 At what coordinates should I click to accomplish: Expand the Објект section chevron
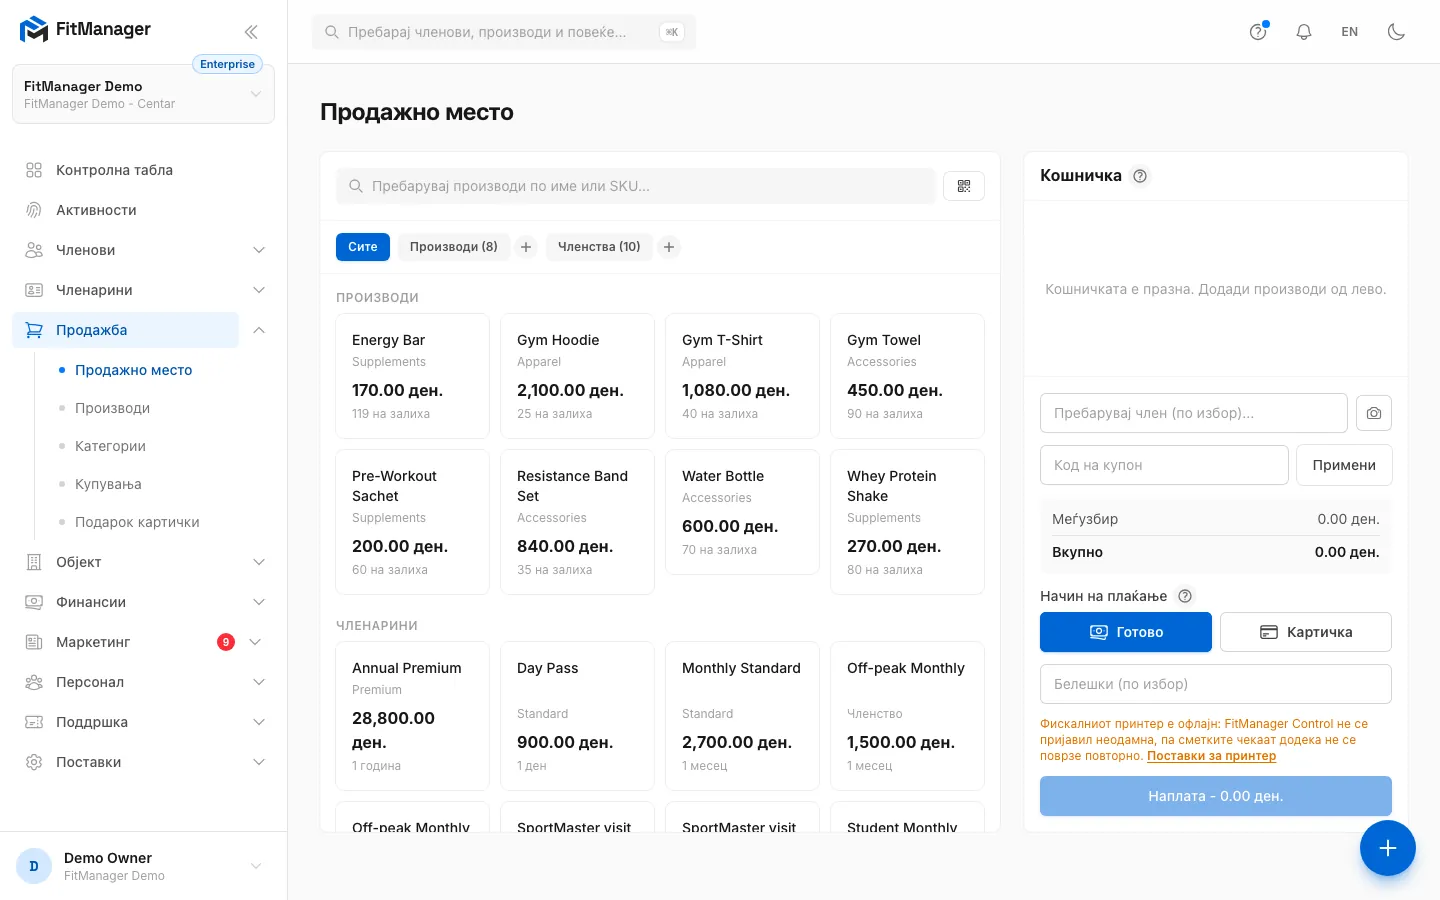point(259,562)
